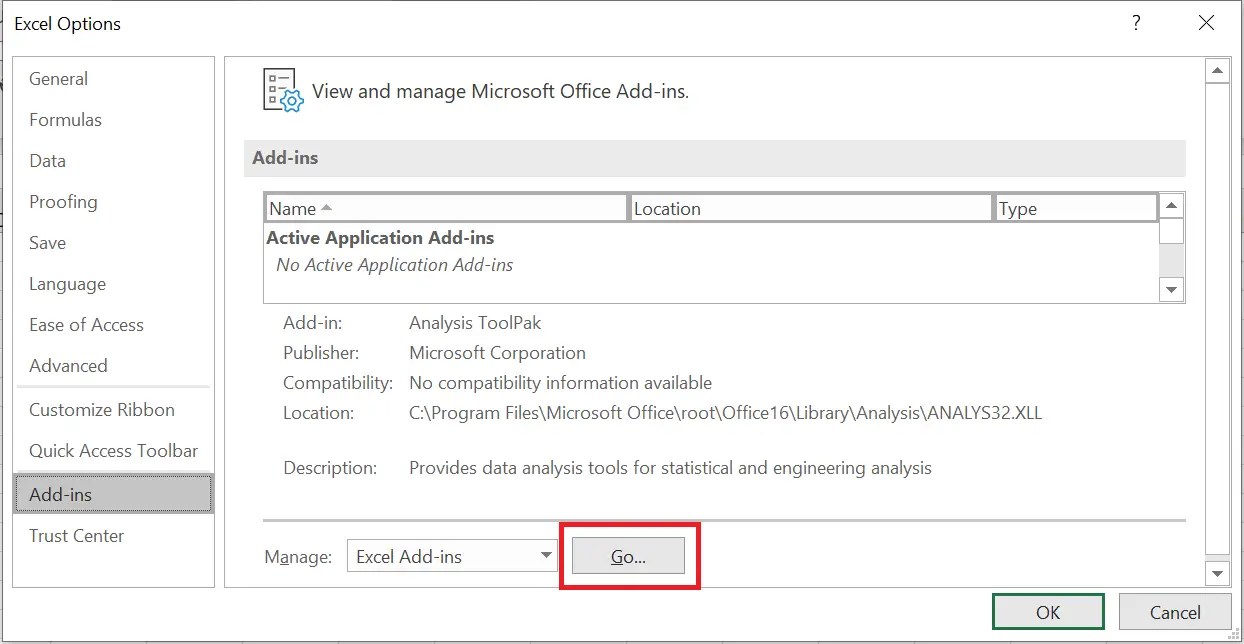Open the Proofing options section
1244x644 pixels.
click(64, 201)
